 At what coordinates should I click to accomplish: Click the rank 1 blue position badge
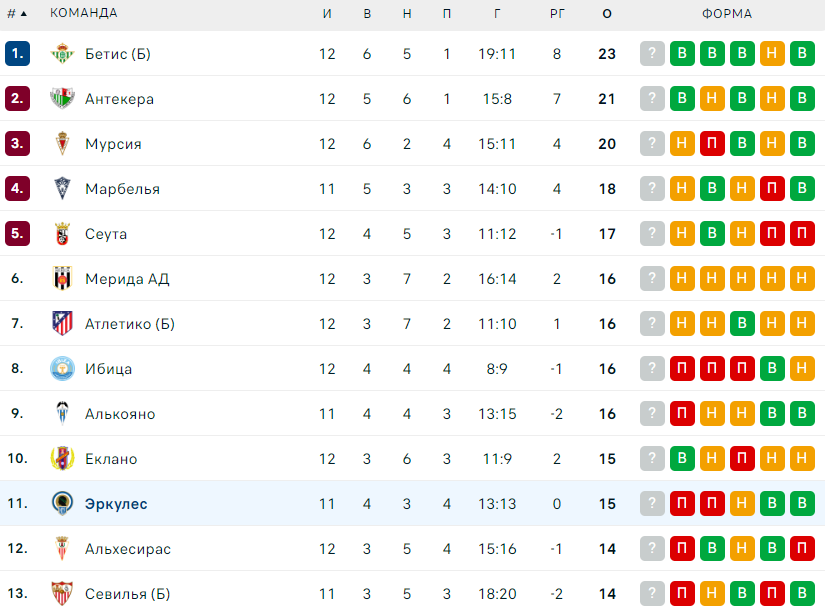coord(17,54)
